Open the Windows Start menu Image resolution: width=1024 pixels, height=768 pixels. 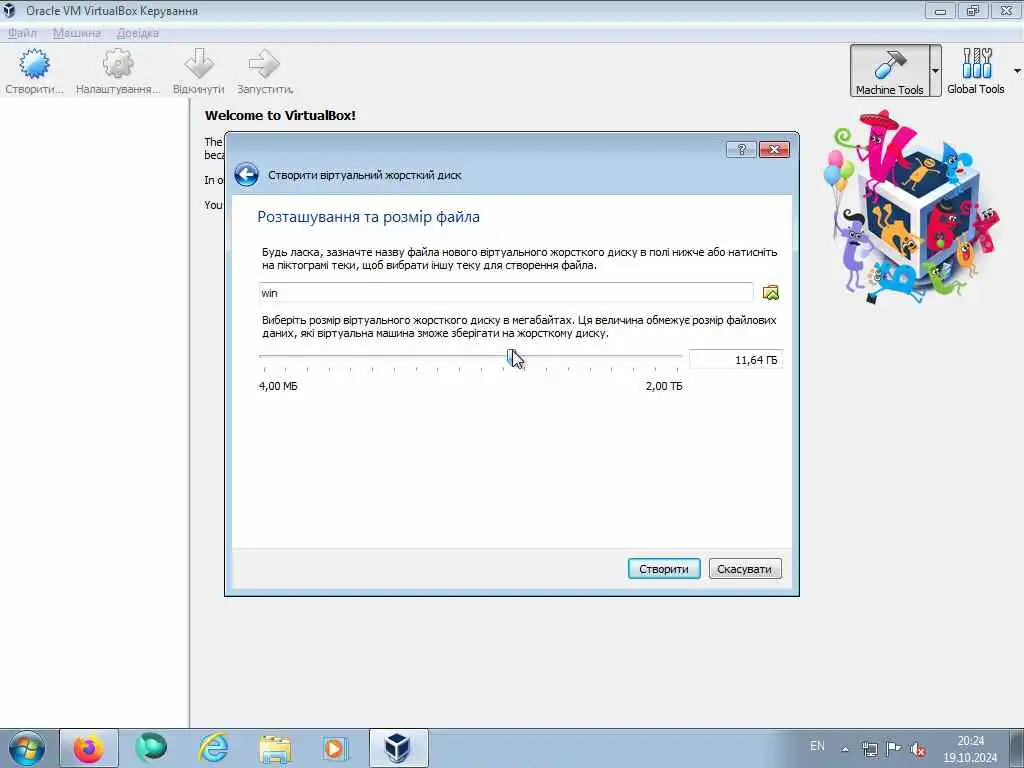[27, 748]
